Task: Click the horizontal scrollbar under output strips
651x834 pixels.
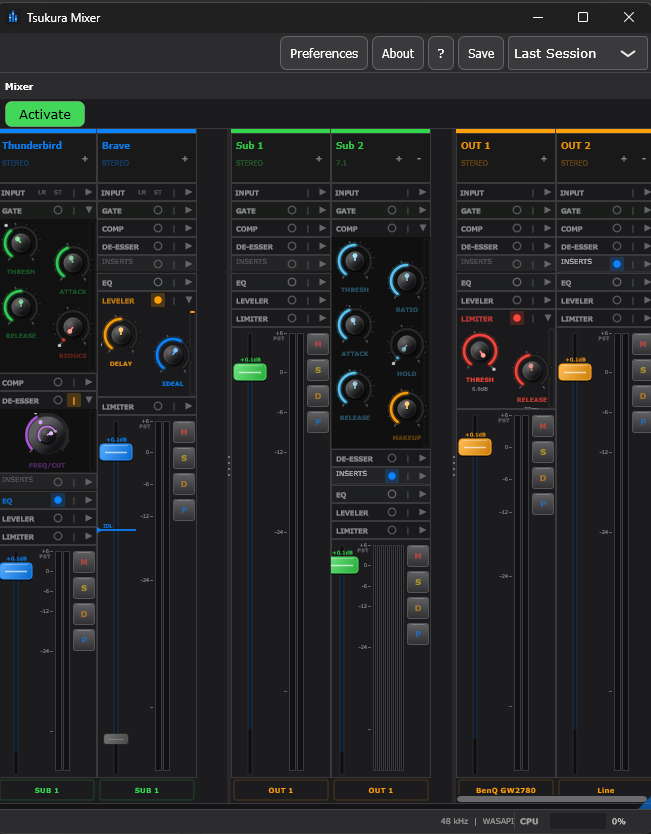Action: click(x=551, y=799)
